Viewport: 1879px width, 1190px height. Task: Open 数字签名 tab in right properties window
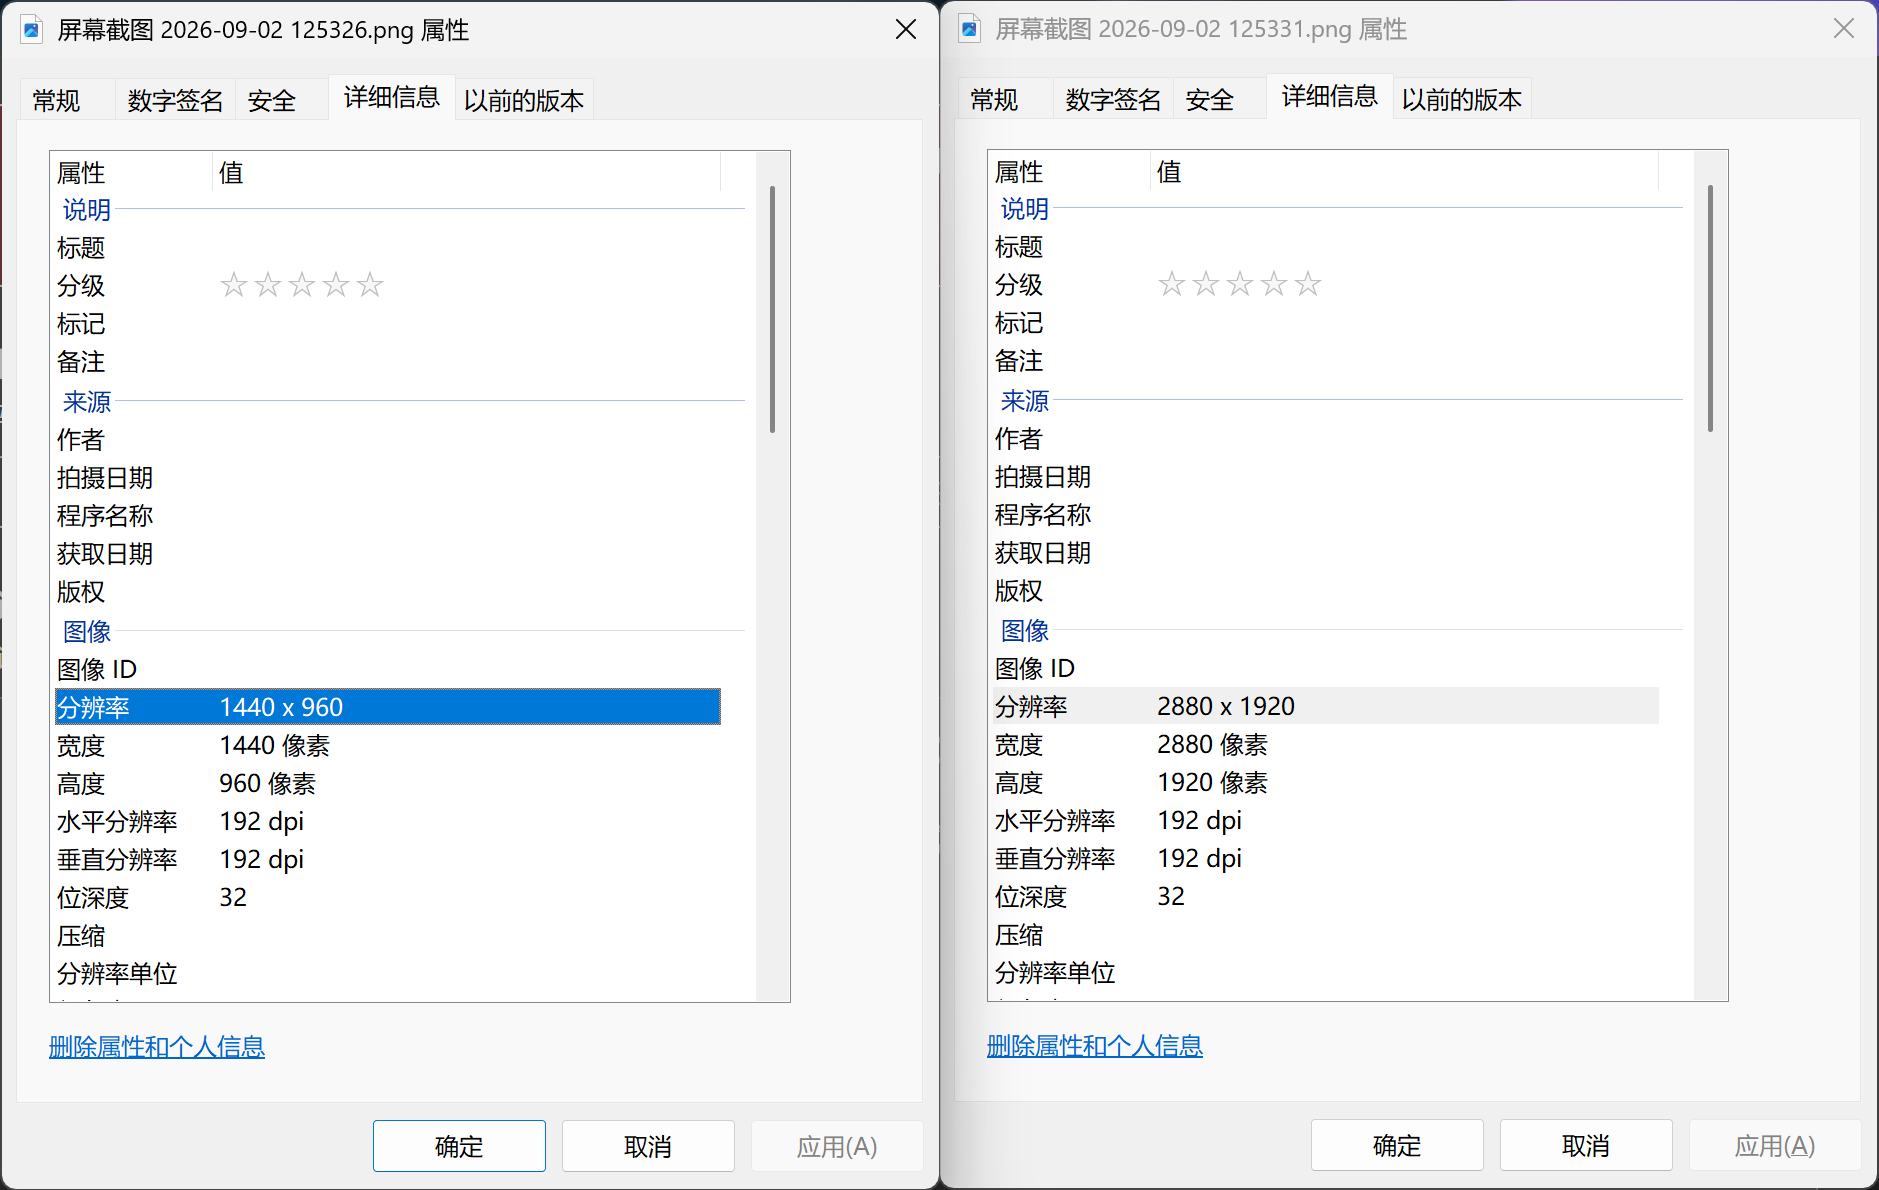tap(1113, 99)
